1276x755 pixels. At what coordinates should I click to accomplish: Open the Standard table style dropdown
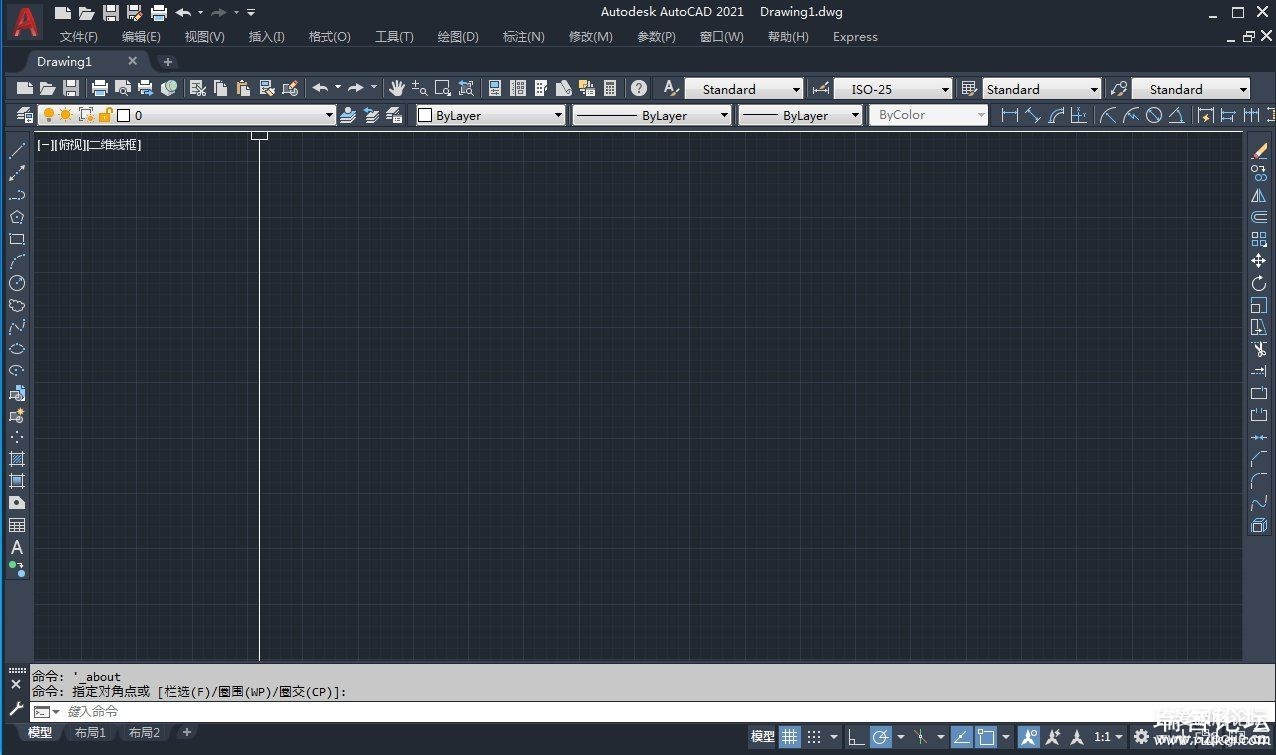(x=1094, y=89)
